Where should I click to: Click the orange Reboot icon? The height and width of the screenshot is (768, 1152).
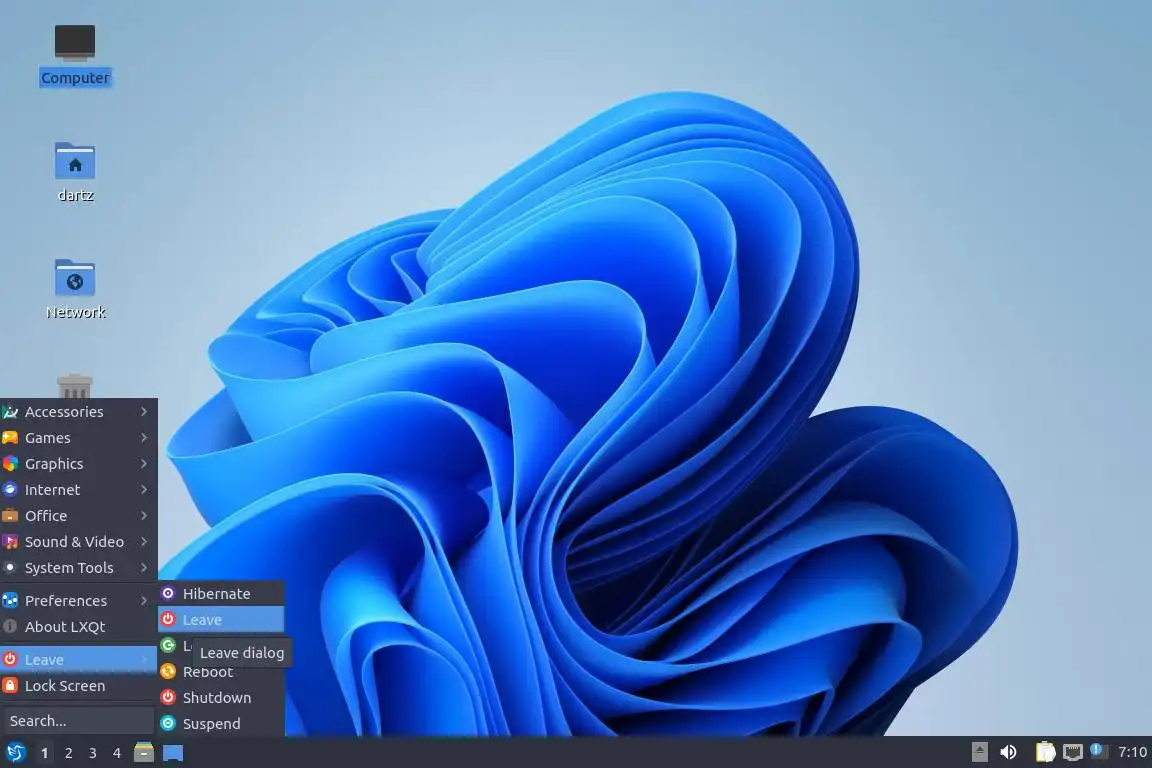pos(168,671)
